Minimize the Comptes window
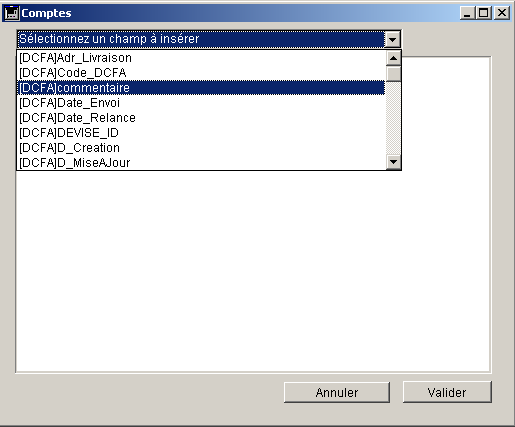Image resolution: width=515 pixels, height=427 pixels. [x=467, y=13]
